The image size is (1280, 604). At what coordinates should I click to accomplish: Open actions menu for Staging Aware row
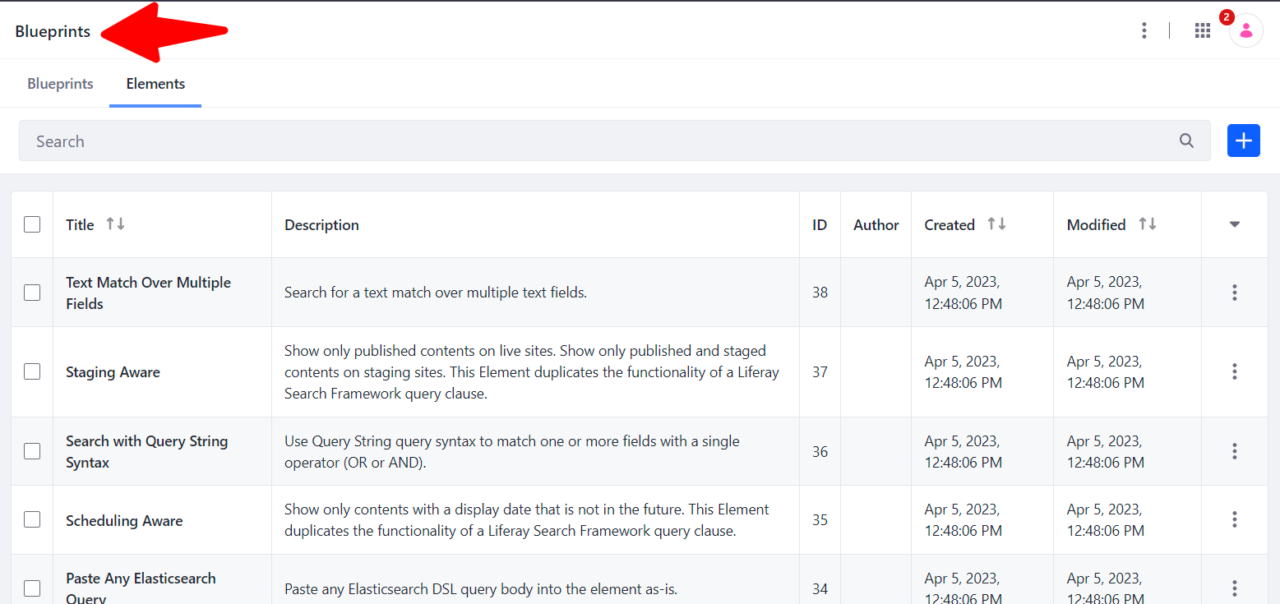click(1234, 371)
